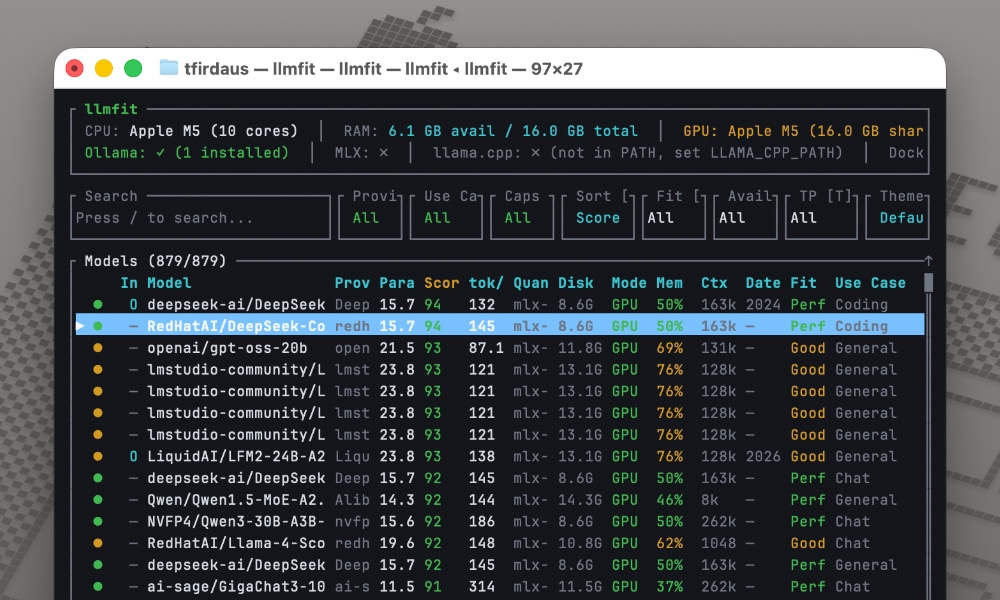
Task: Click the models list scrollbar thumb
Action: tap(928, 282)
